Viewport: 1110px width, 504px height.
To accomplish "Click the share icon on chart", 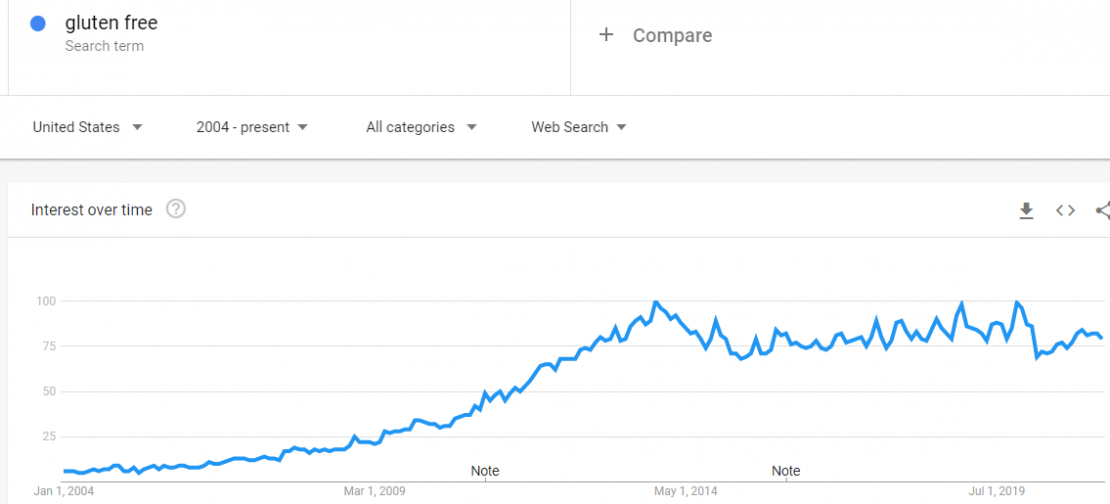I will (x=1103, y=210).
